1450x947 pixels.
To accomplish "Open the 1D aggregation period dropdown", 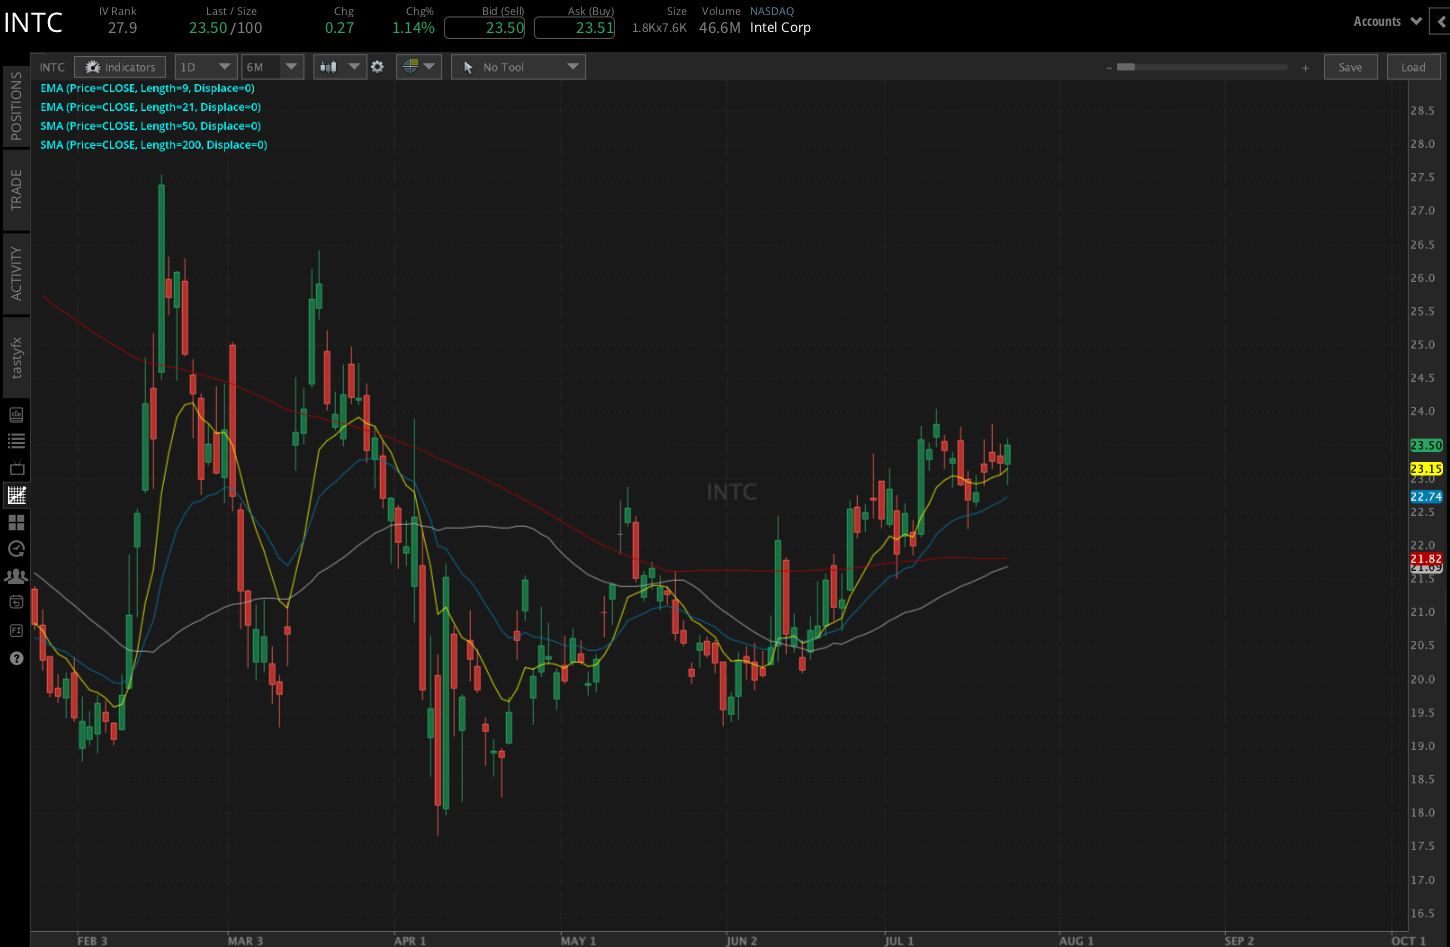I will tap(205, 67).
